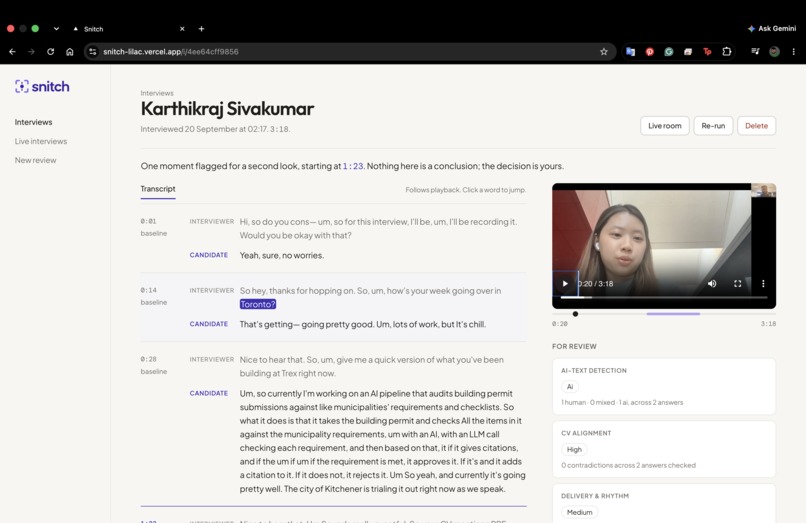Viewport: 806px width, 523px height.
Task: Click the 0:01 transcript timestamp
Action: (148, 221)
